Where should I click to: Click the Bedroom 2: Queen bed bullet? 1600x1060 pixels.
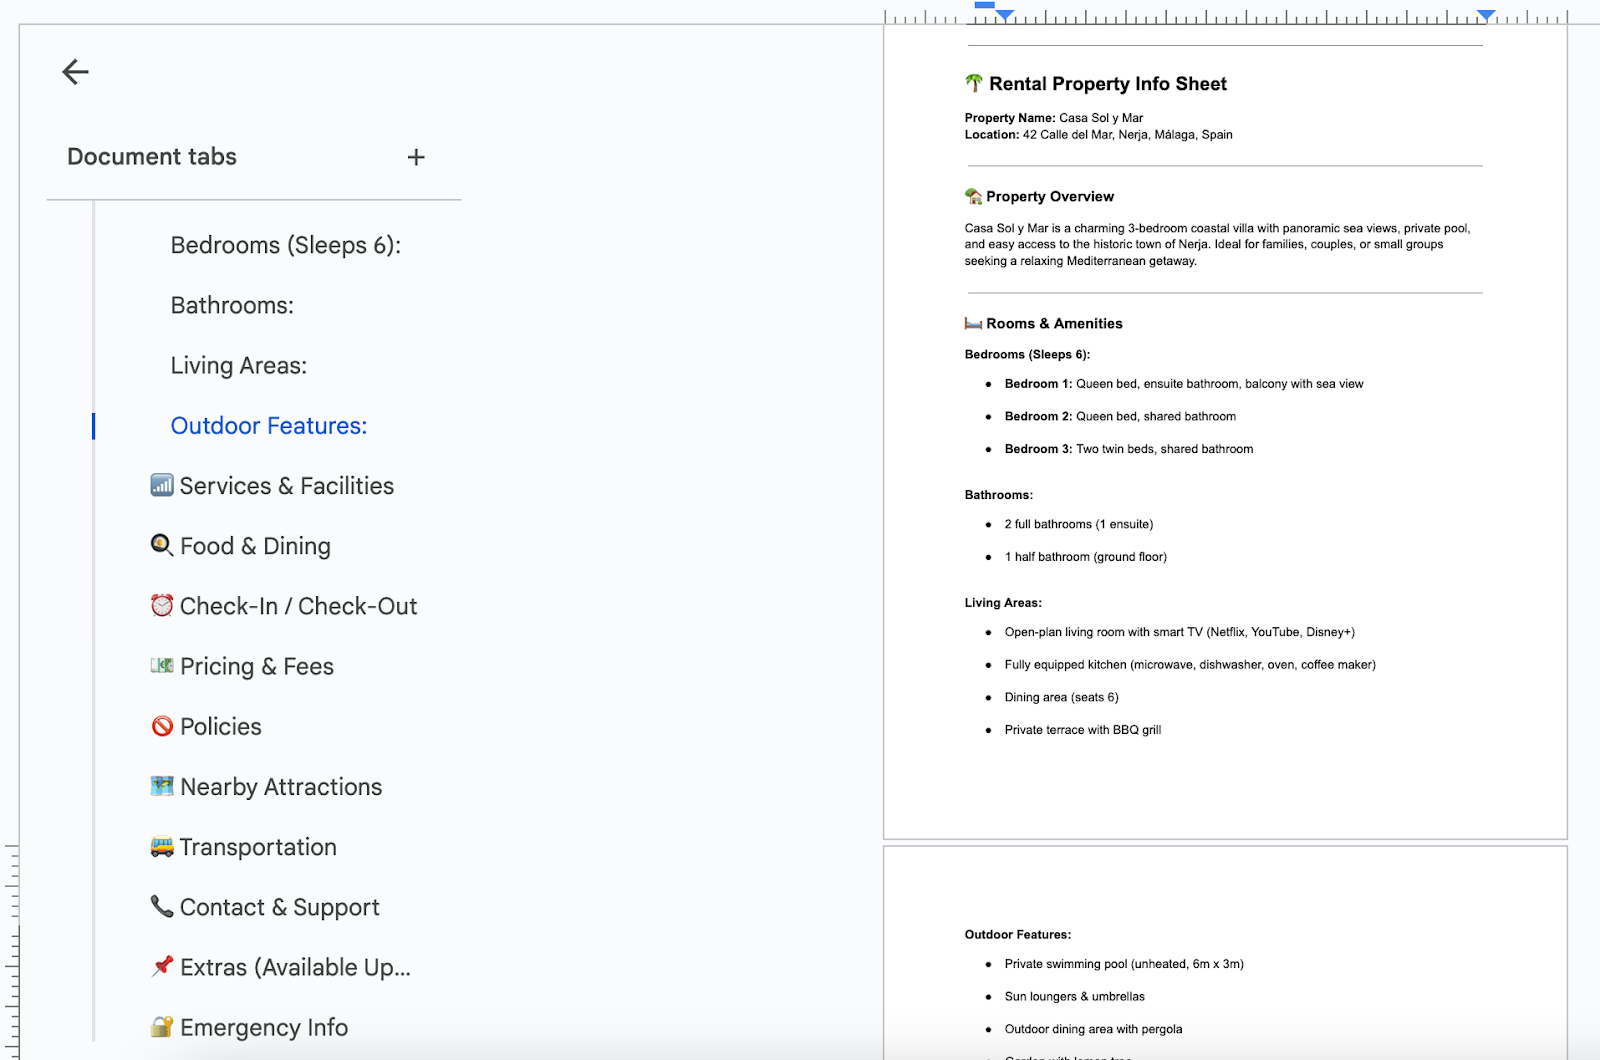click(x=1120, y=417)
